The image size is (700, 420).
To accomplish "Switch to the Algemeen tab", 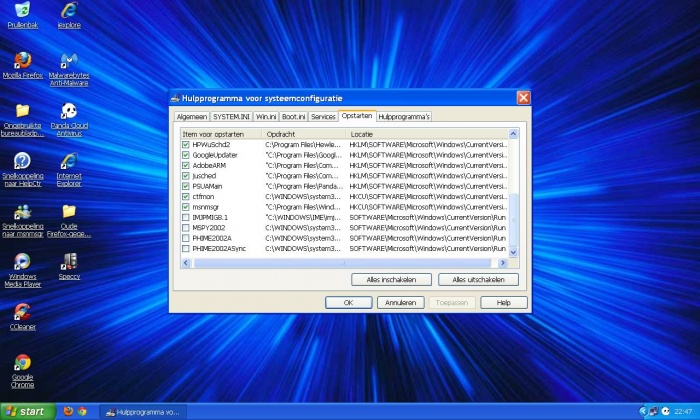I will [x=192, y=116].
